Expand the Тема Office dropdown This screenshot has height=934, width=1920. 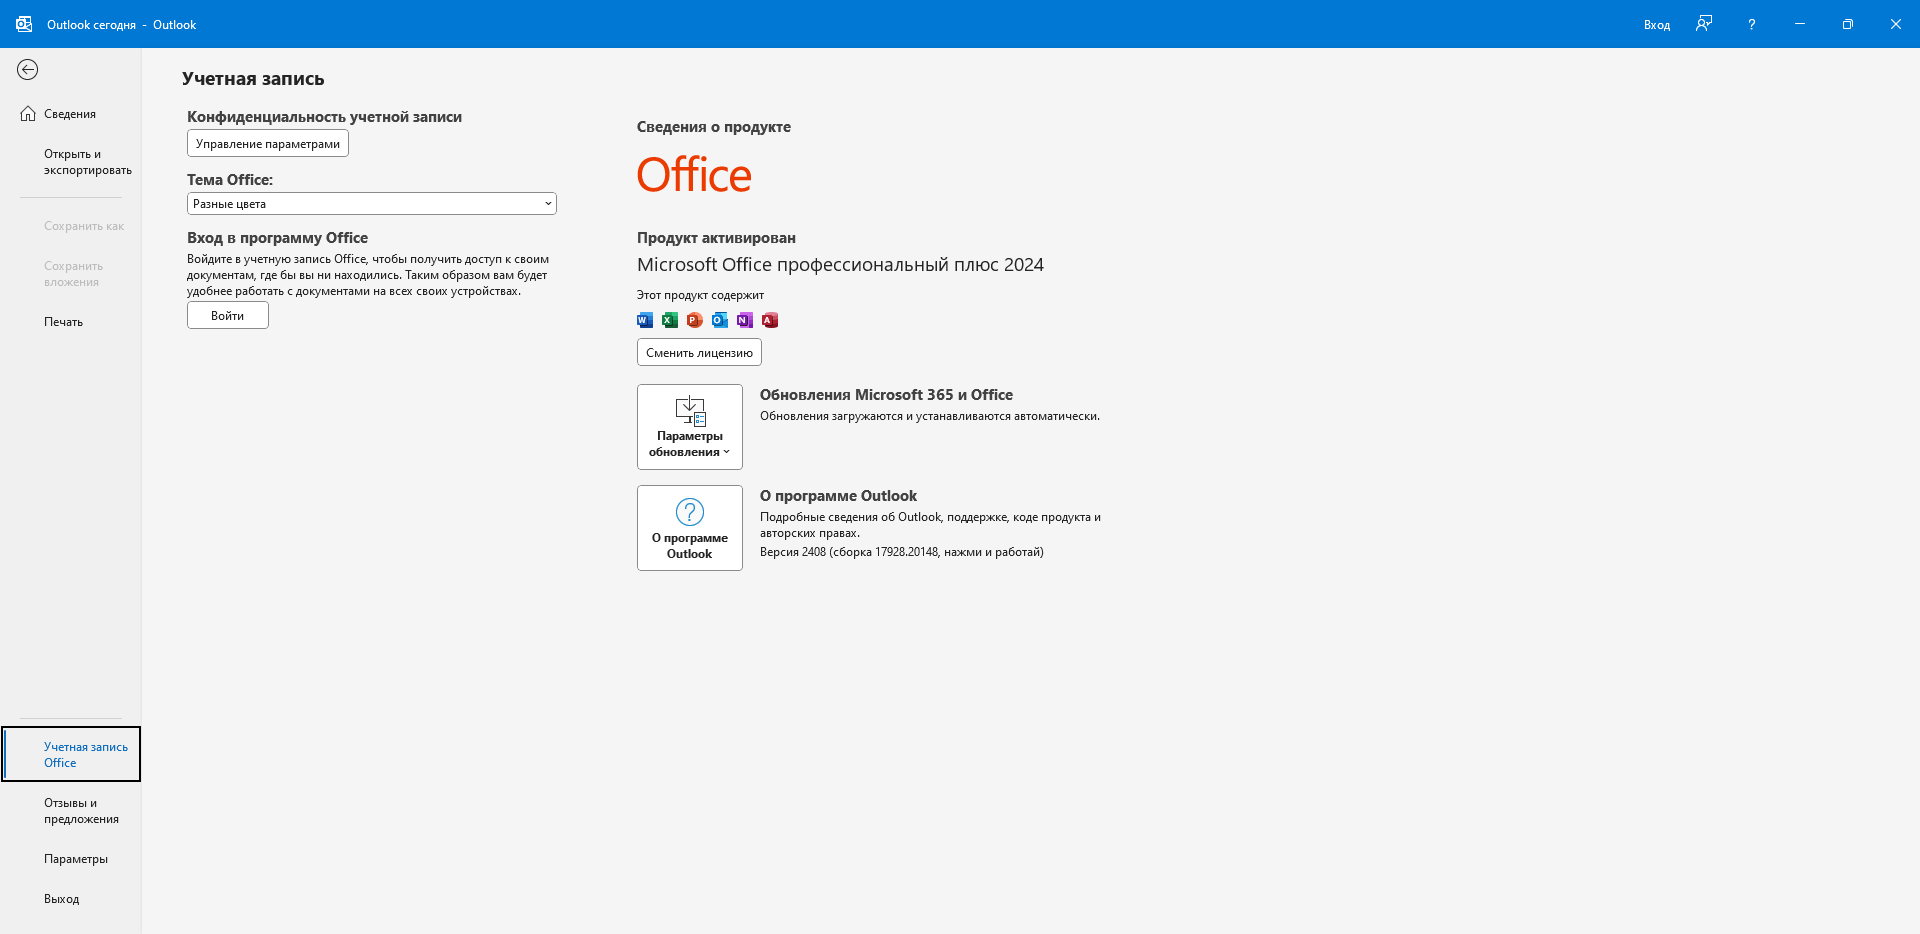point(372,204)
